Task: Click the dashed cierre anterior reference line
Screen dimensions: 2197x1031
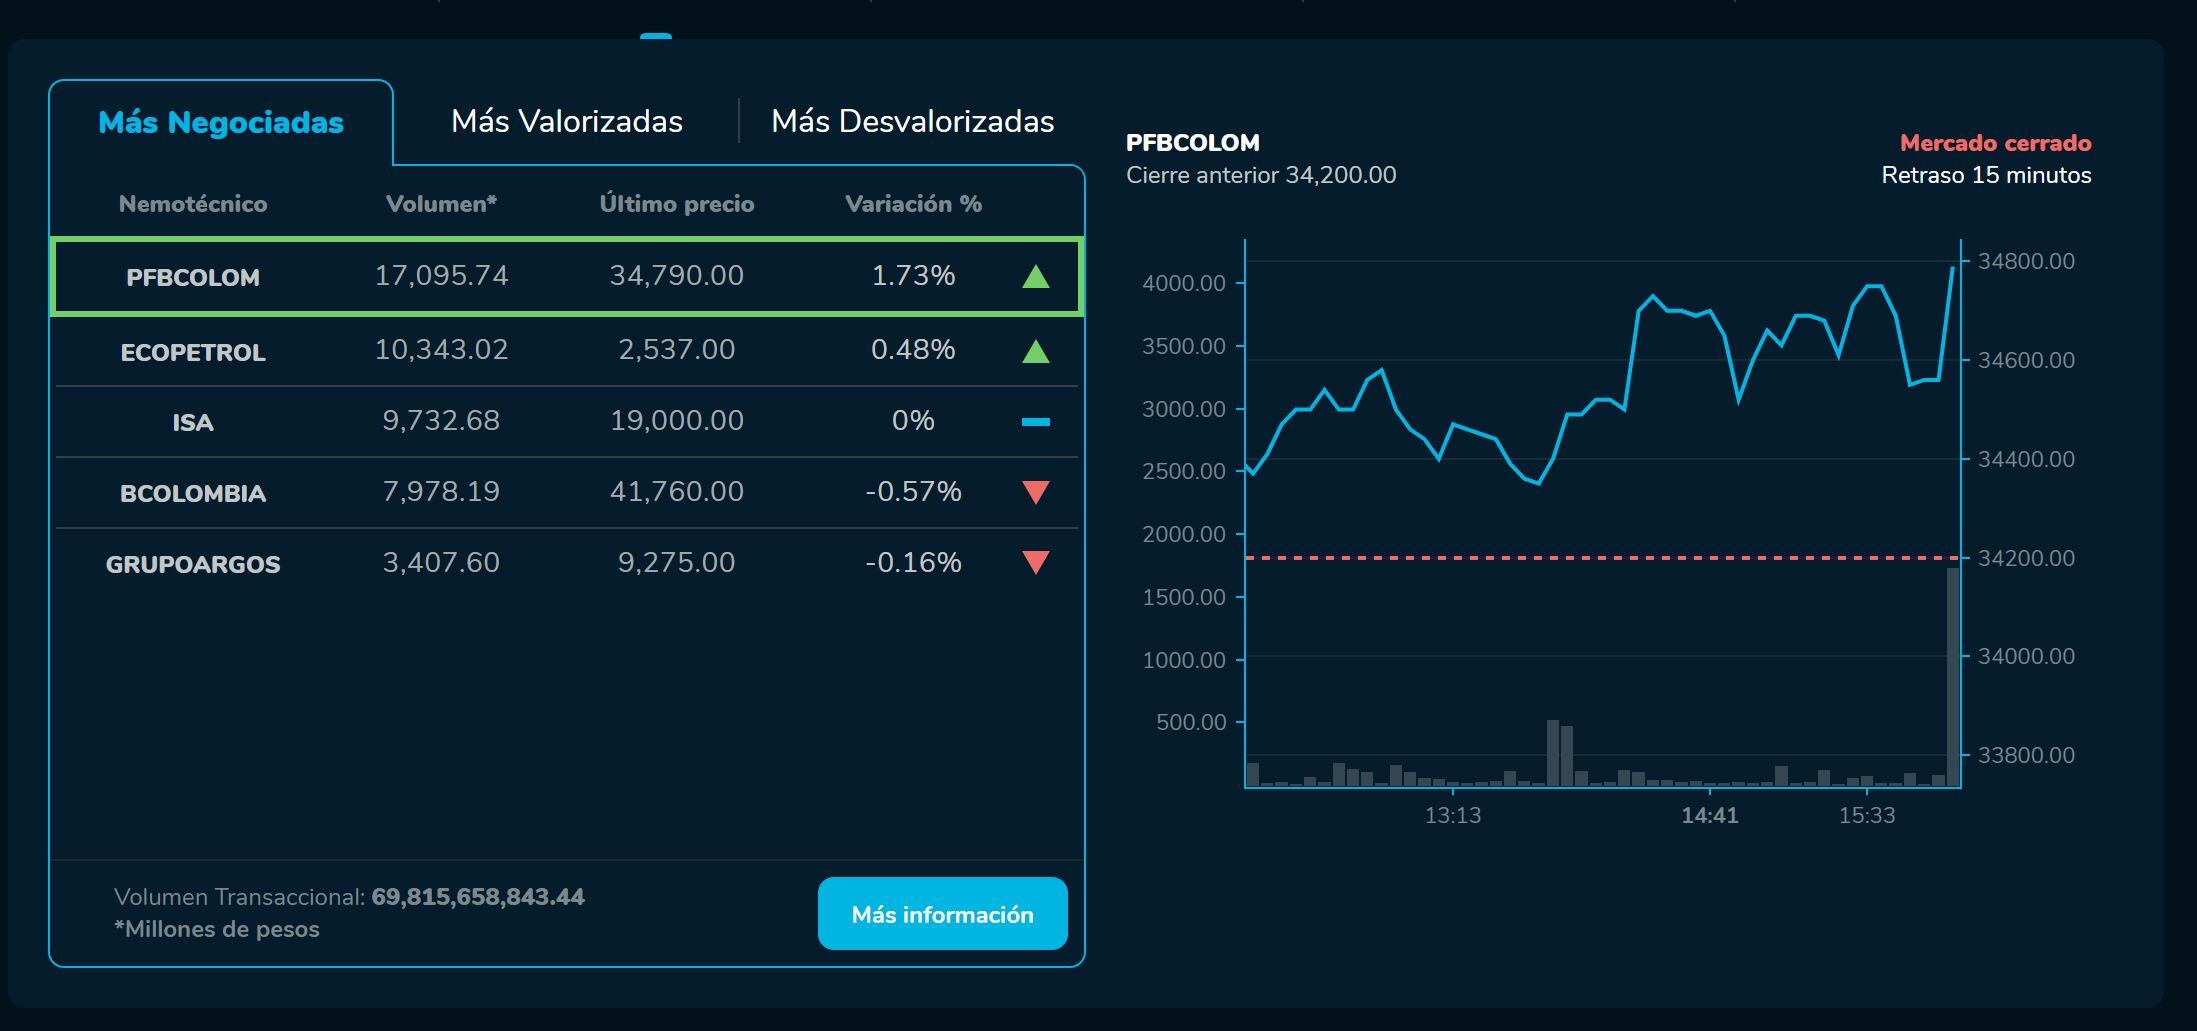Action: [1600, 557]
